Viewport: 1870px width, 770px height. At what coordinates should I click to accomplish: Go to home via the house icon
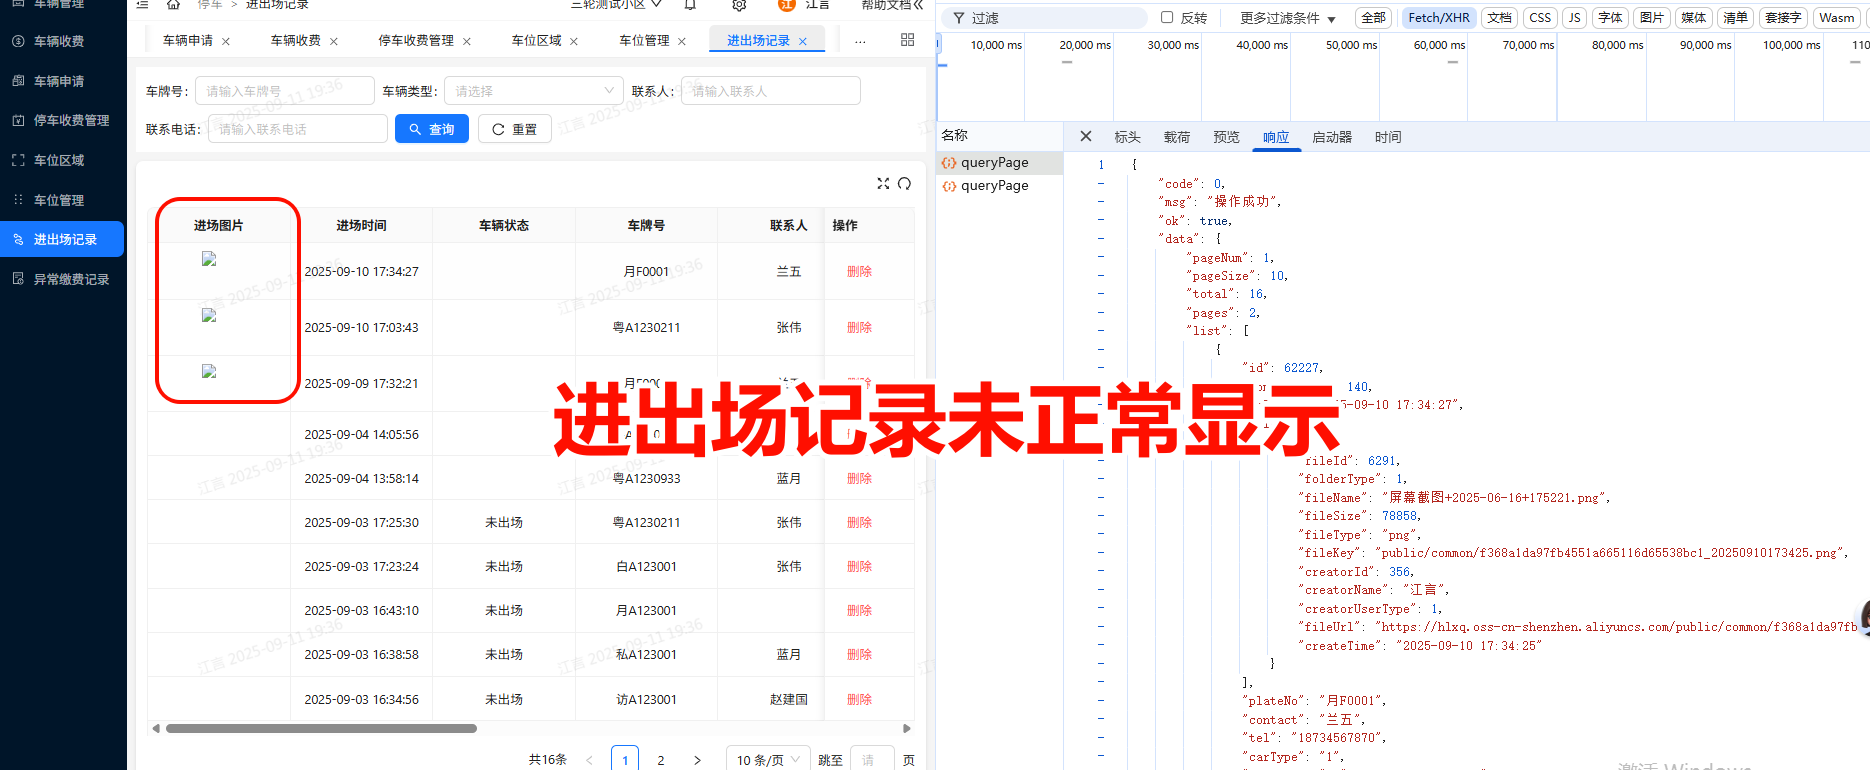pos(173,4)
